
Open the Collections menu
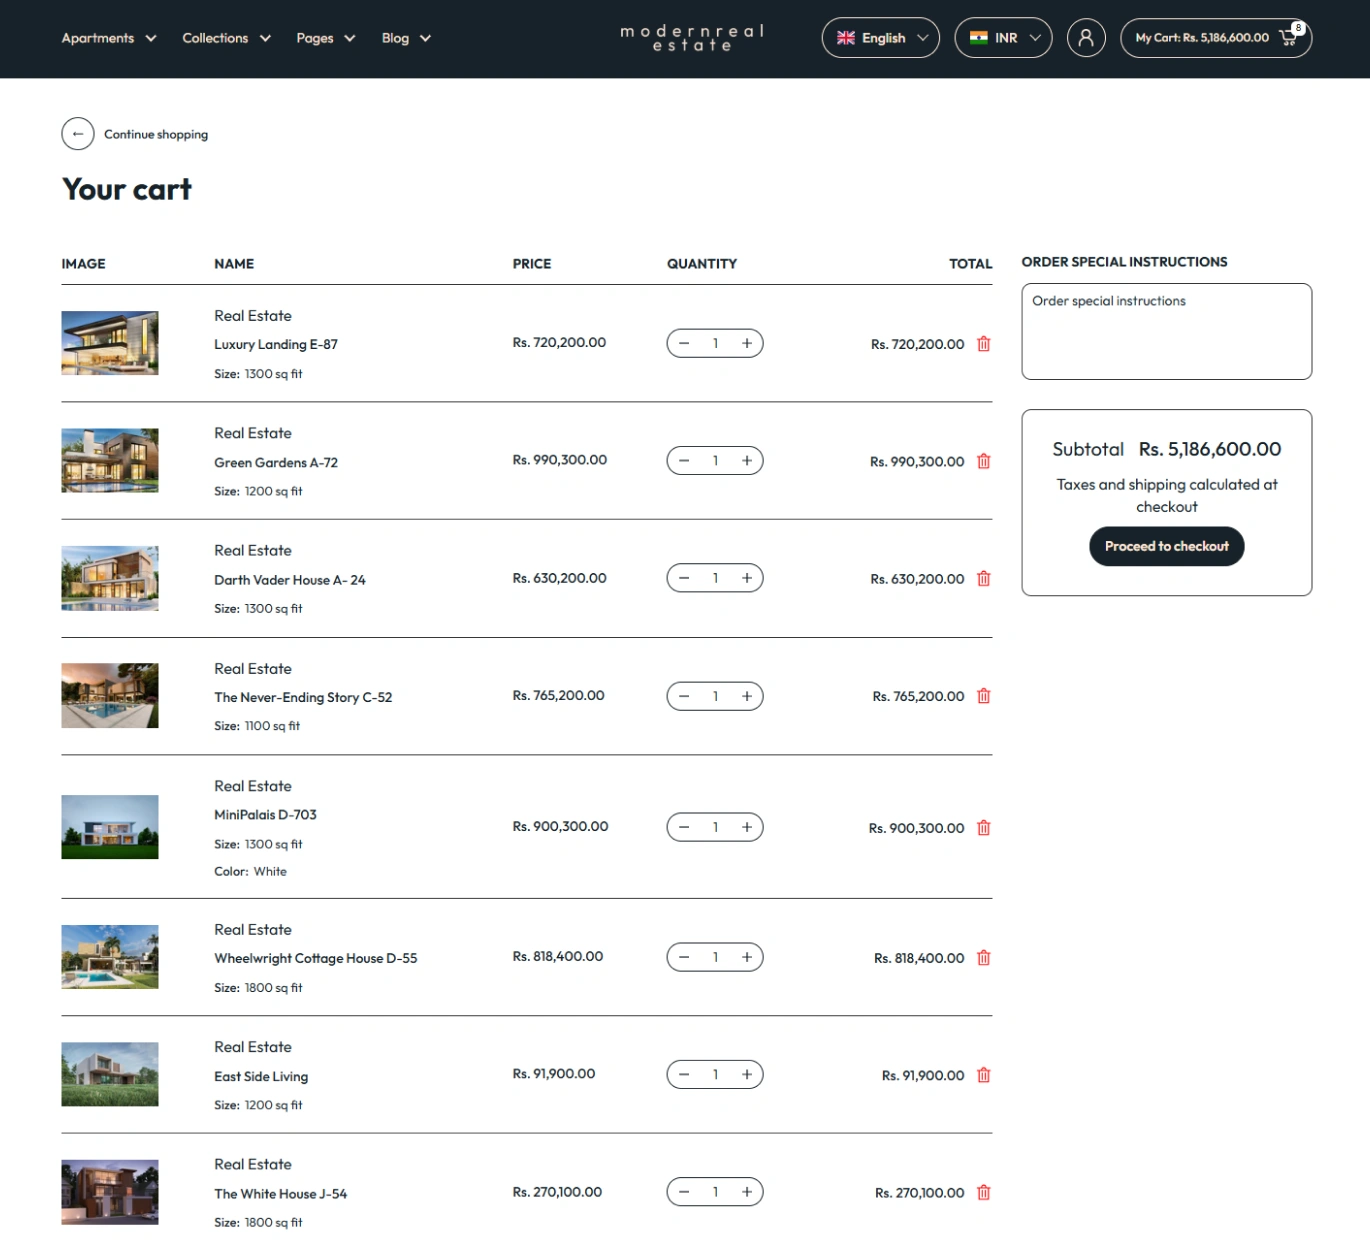[226, 38]
